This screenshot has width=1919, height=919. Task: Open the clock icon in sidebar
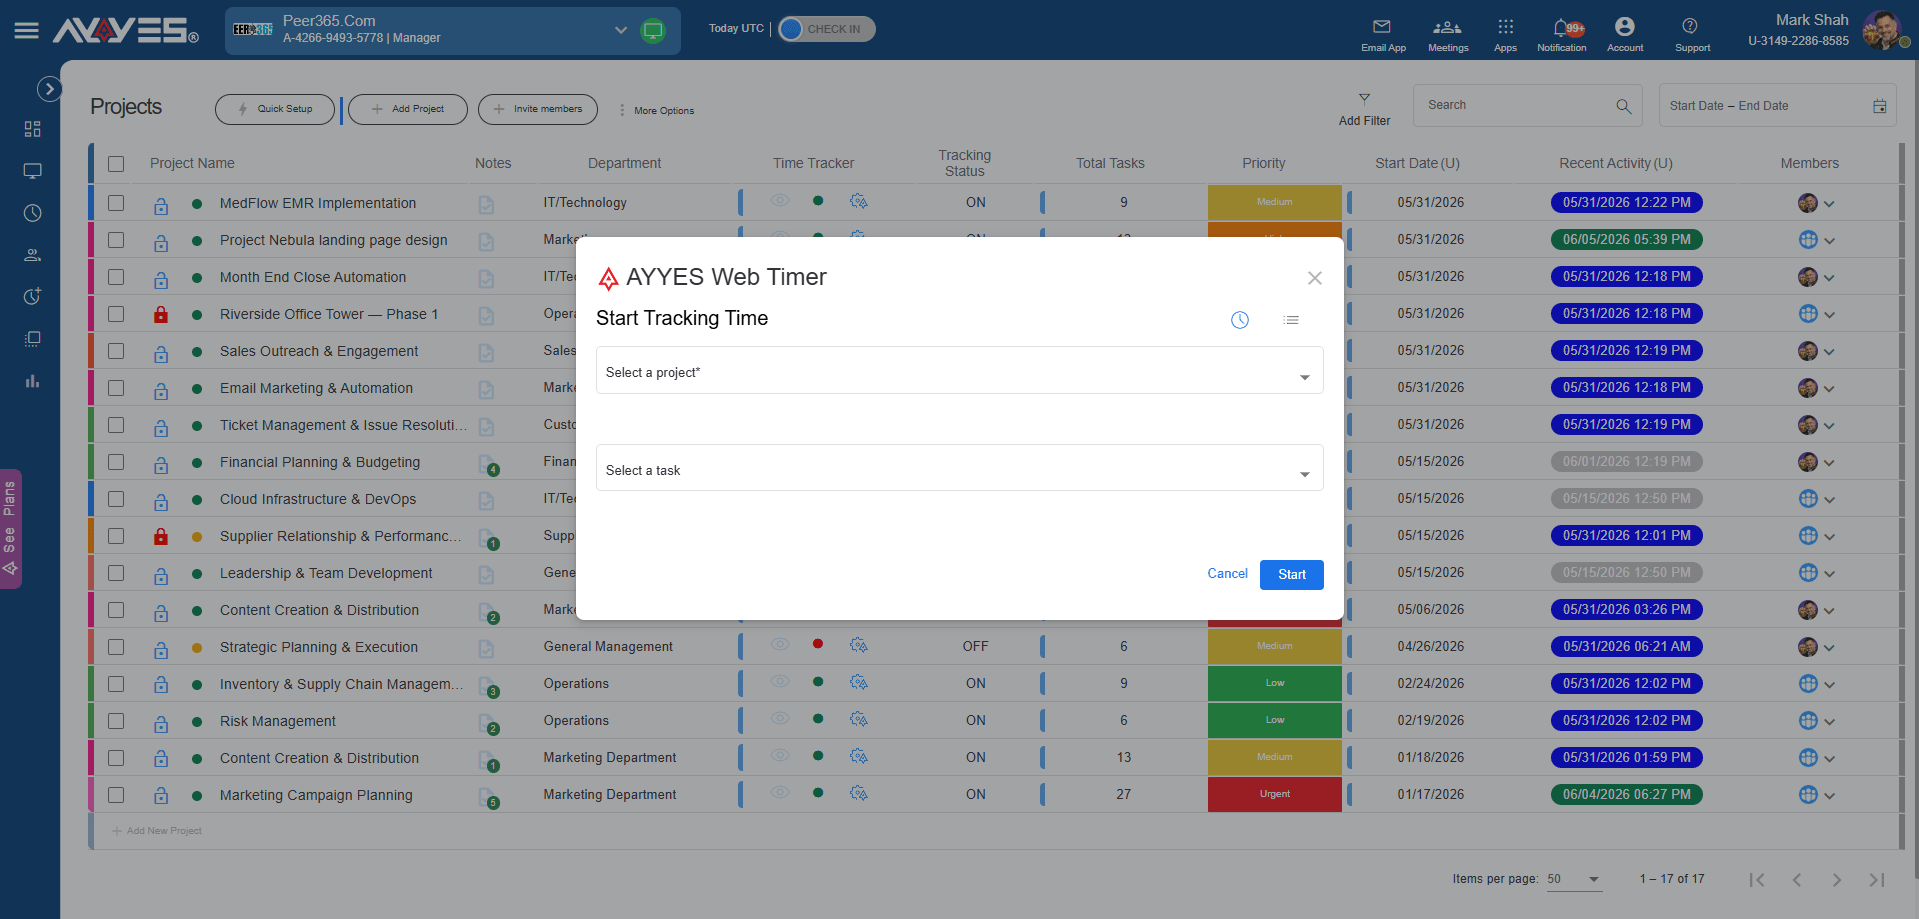(33, 213)
